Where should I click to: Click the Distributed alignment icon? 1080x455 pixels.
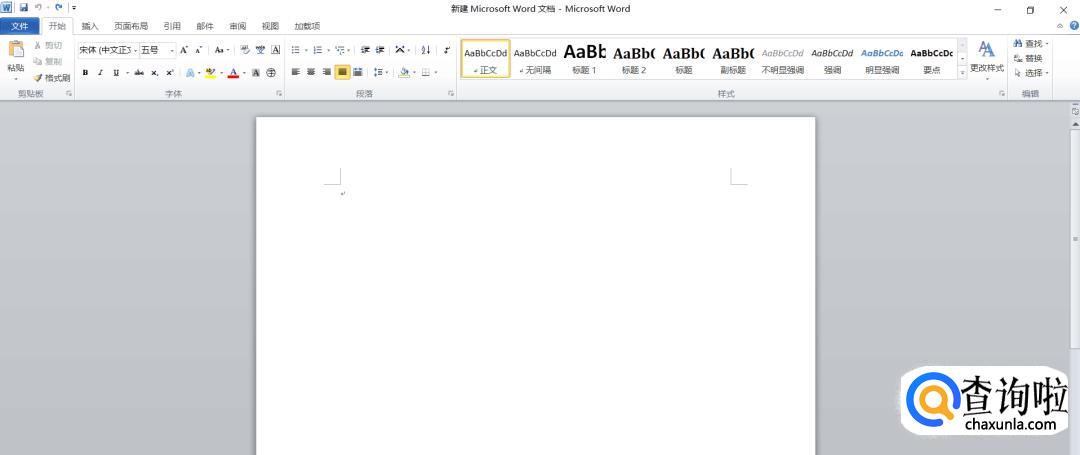[x=357, y=72]
